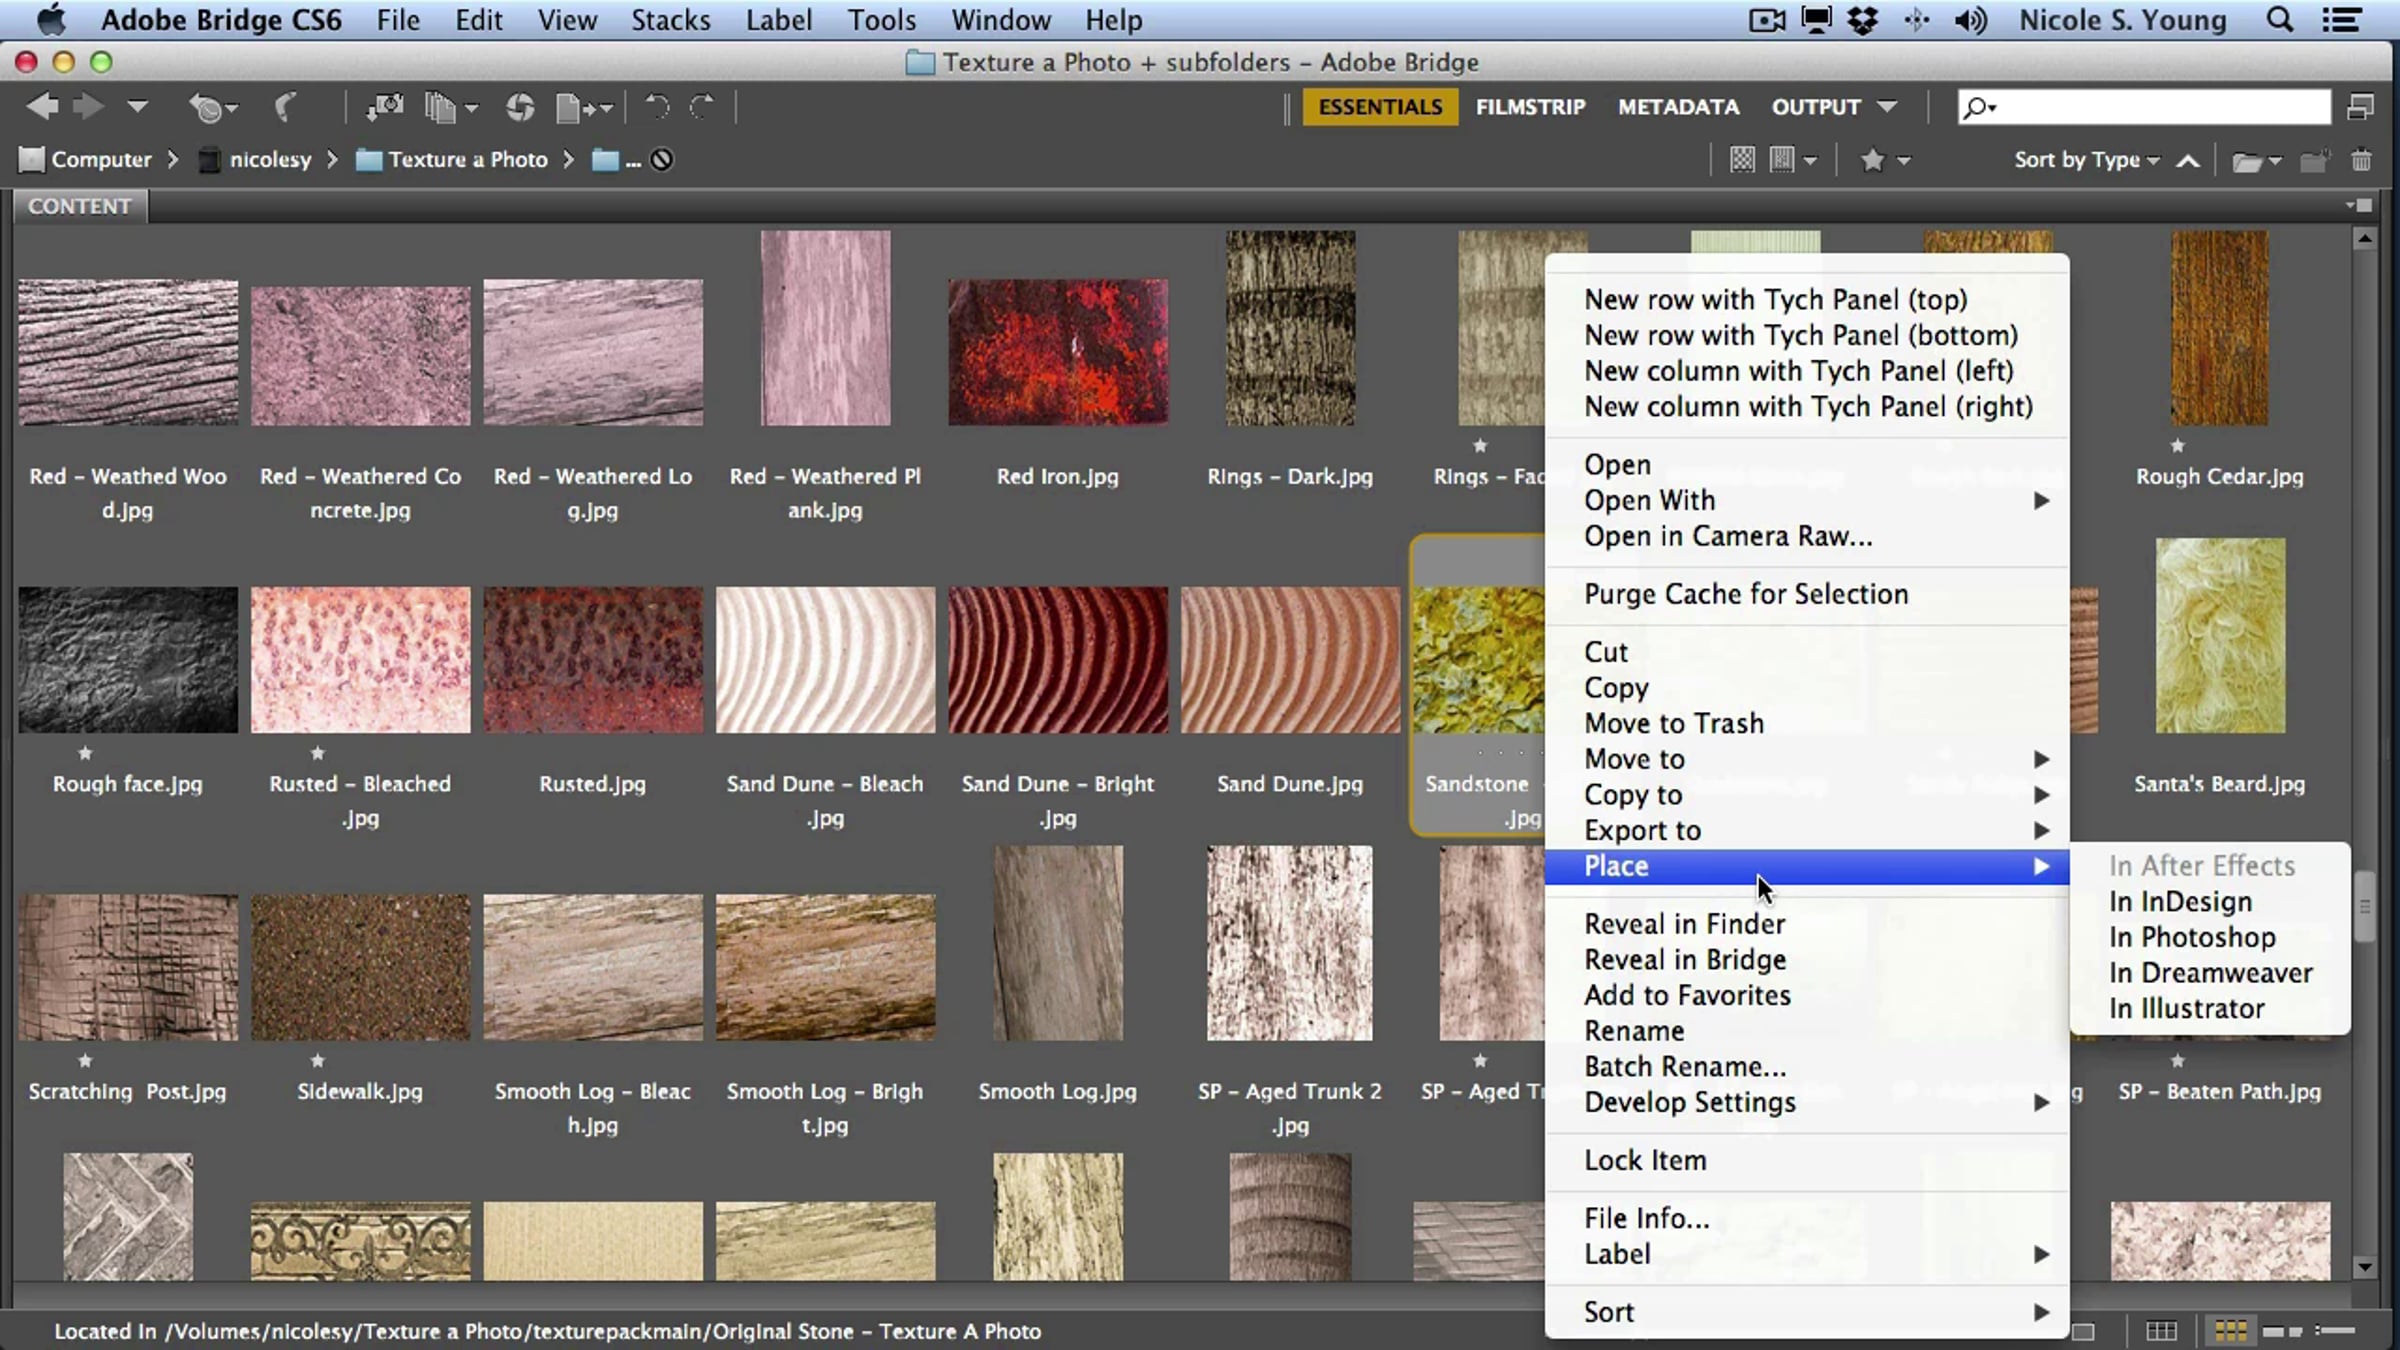Navigate to Texture a Photo folder
The image size is (2400, 1350).
pyautogui.click(x=452, y=160)
